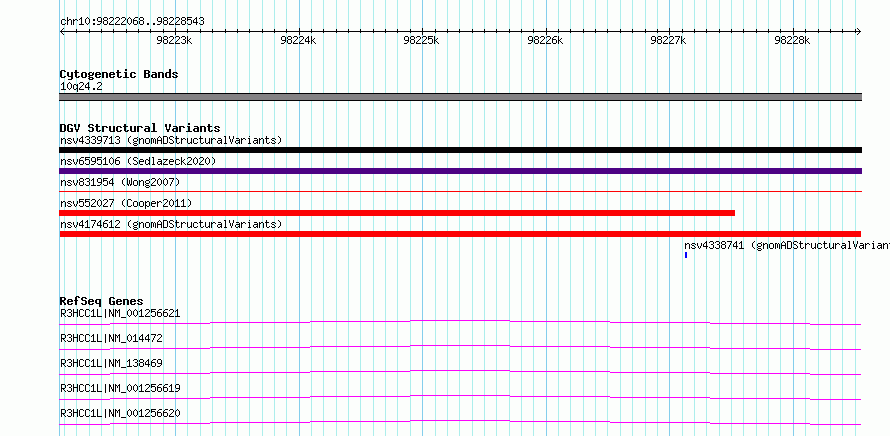Click the 98227k ruler tick label
Screen dimensions: 890x436
[669, 40]
